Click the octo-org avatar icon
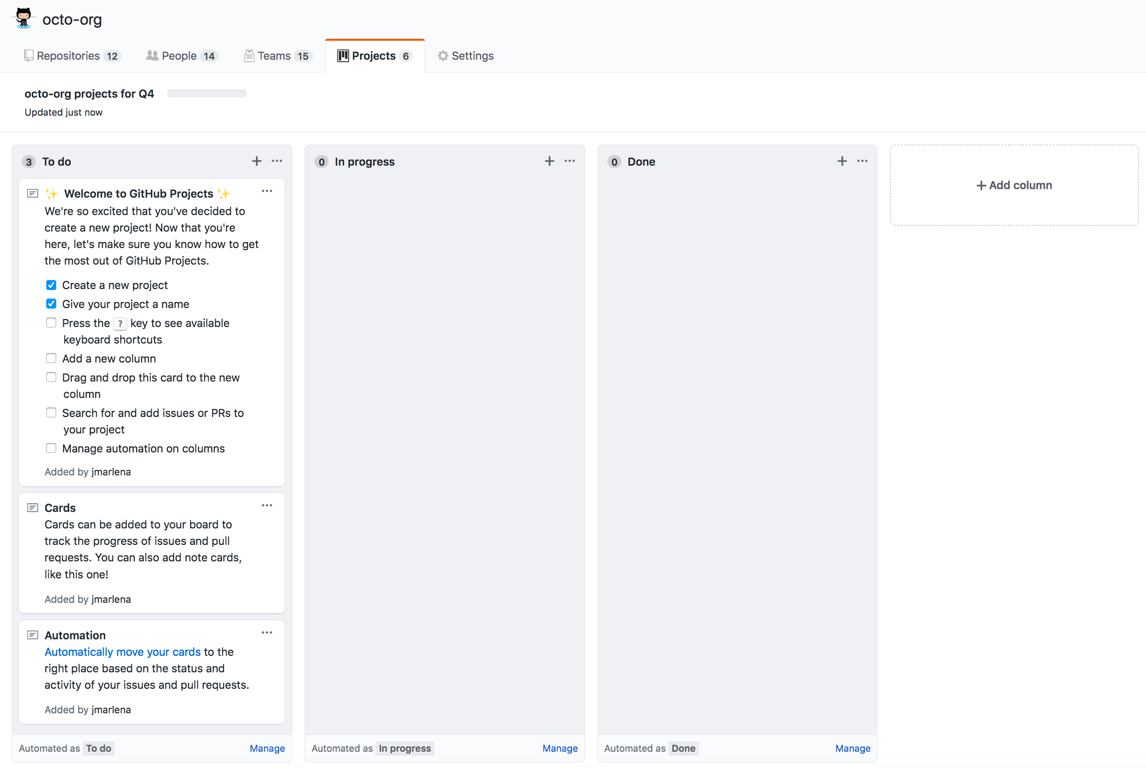Image resolution: width=1146 pixels, height=769 pixels. (x=22, y=18)
